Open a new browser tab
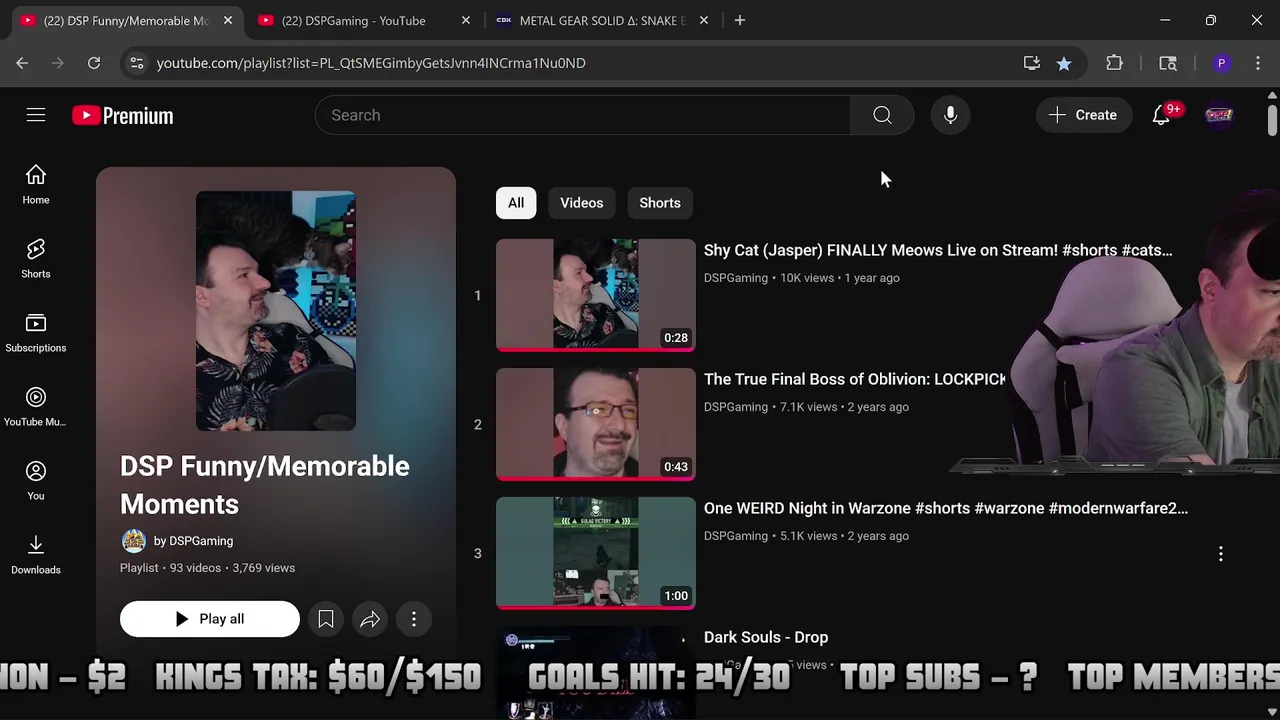Image resolution: width=1280 pixels, height=720 pixels. [740, 20]
